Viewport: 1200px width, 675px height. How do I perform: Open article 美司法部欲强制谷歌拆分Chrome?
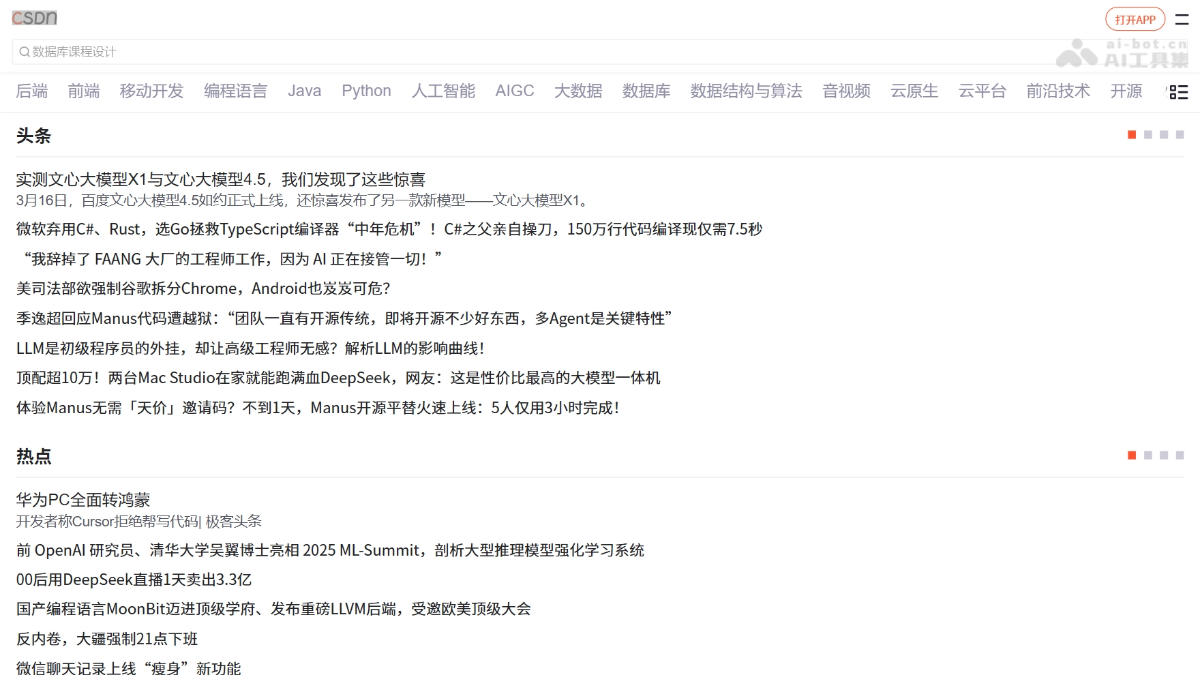pyautogui.click(x=203, y=288)
